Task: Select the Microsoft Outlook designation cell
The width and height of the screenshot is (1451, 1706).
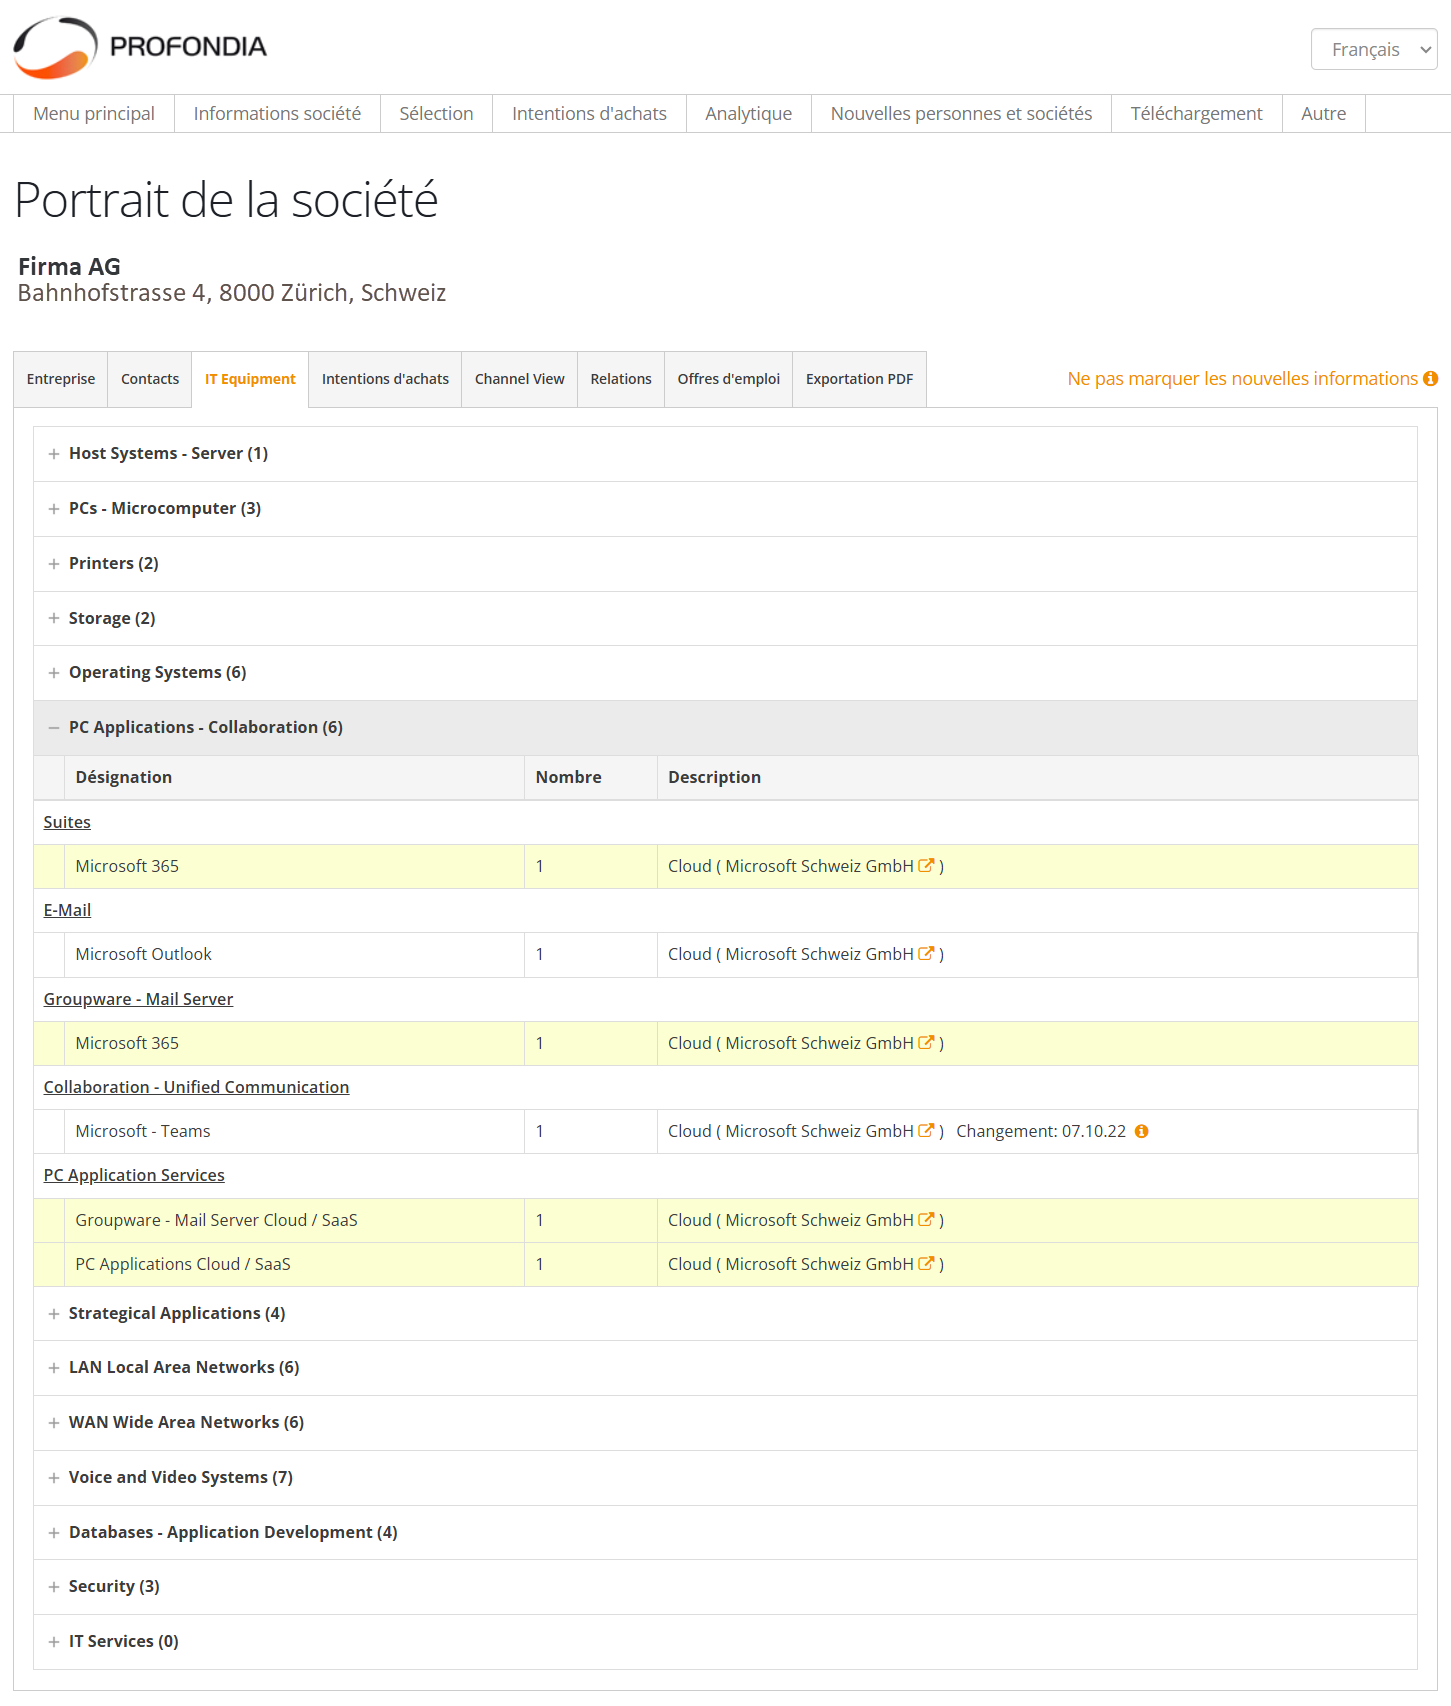Action: click(x=294, y=955)
